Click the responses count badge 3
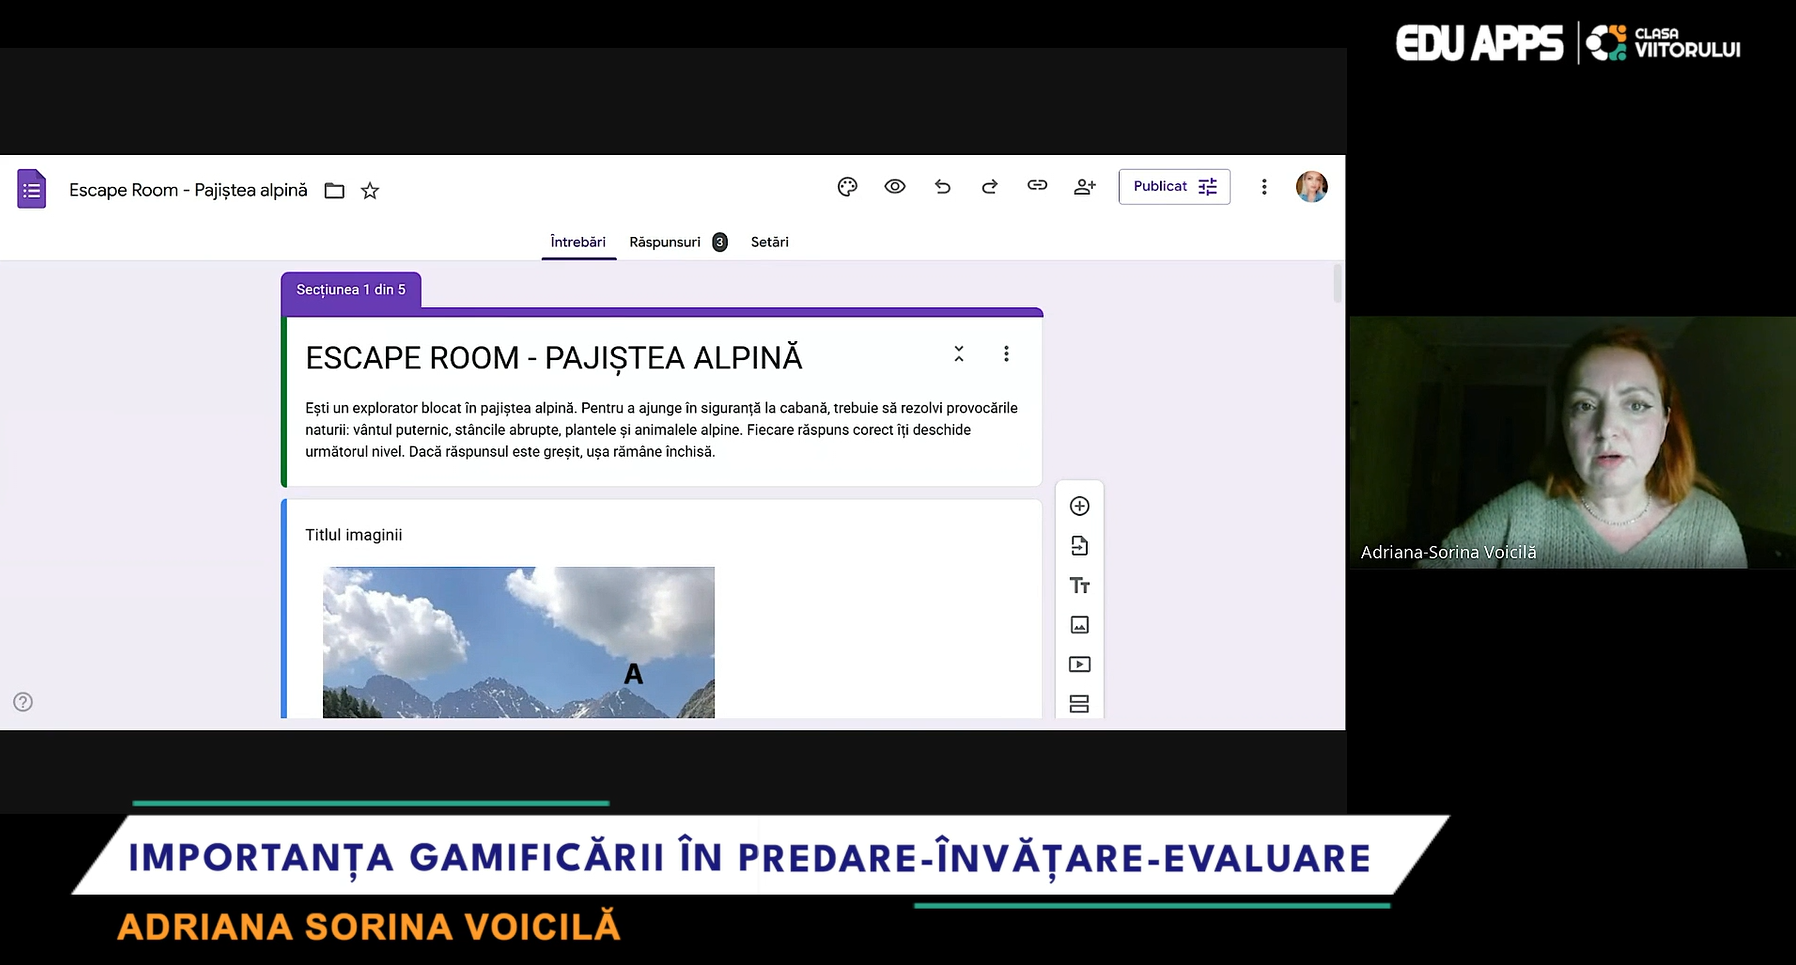 pyautogui.click(x=720, y=242)
